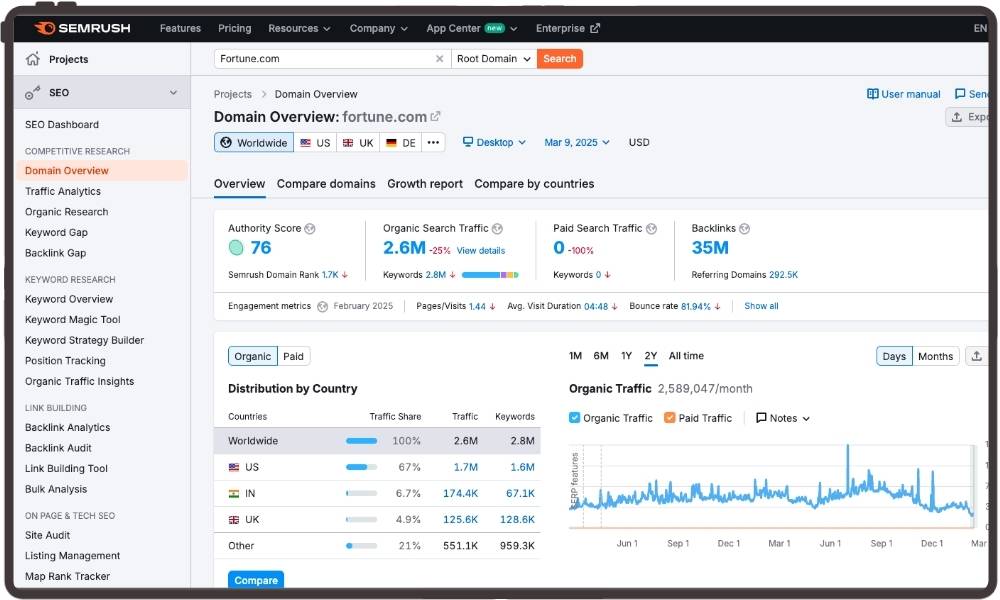The width and height of the screenshot is (1000, 600).
Task: Switch to the Compare domains tab
Action: click(x=326, y=184)
